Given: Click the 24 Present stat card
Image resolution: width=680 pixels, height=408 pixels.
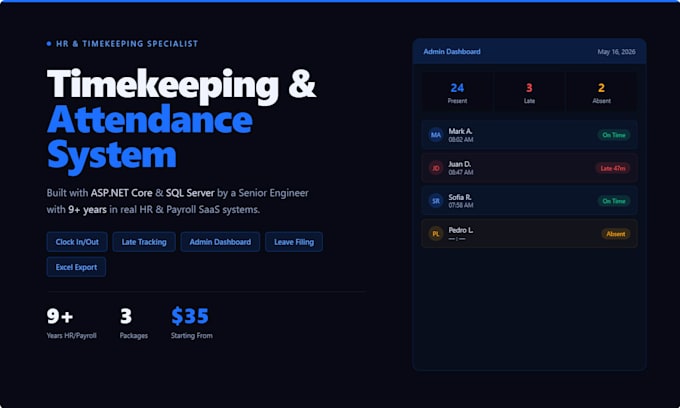Looking at the screenshot, I should click(x=457, y=92).
